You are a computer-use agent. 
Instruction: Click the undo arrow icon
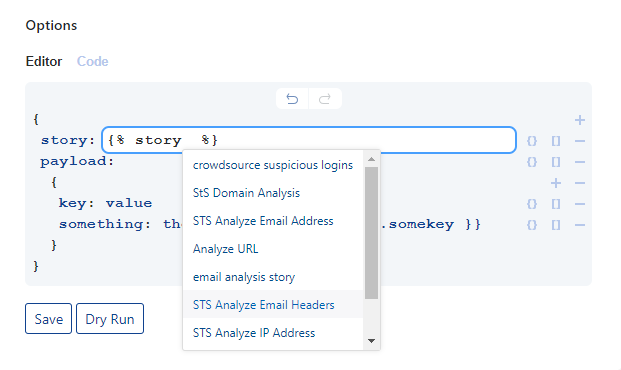[292, 99]
